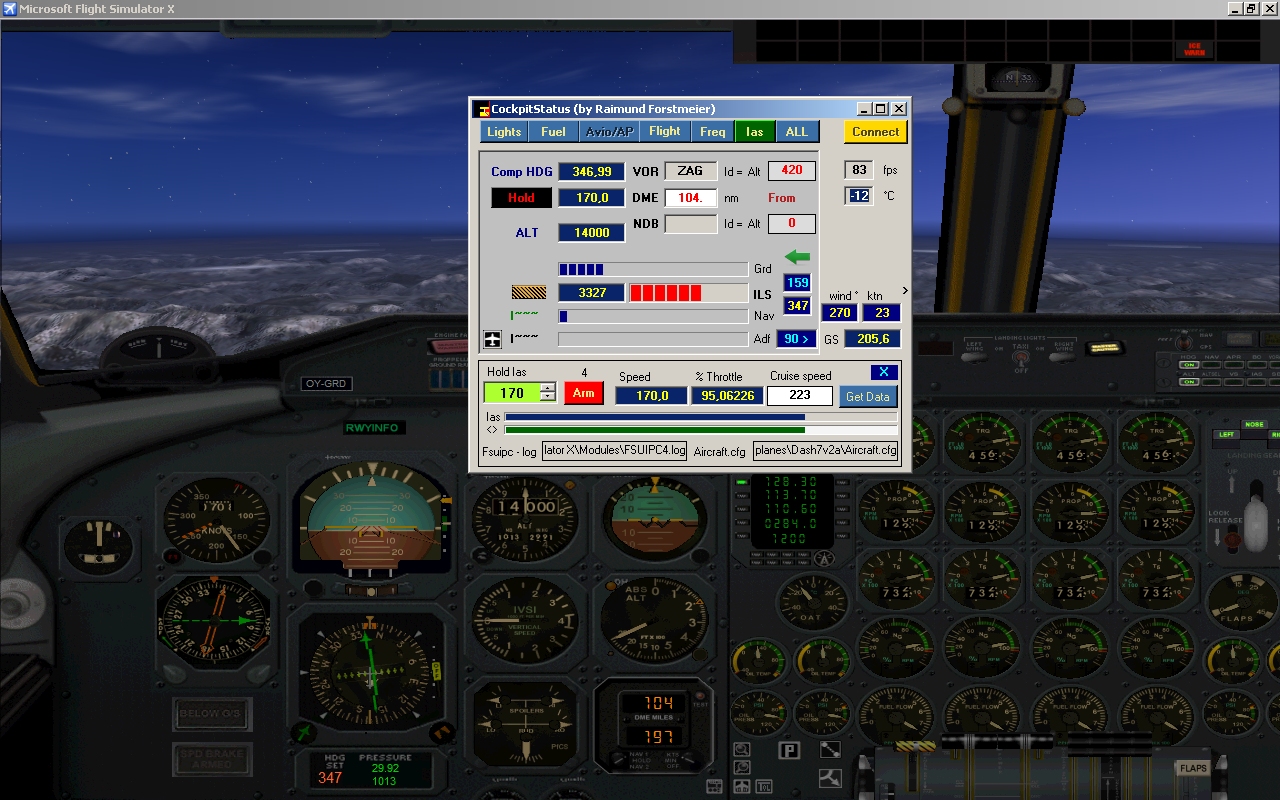Click the blue X button in the Ias panel

pos(883,372)
